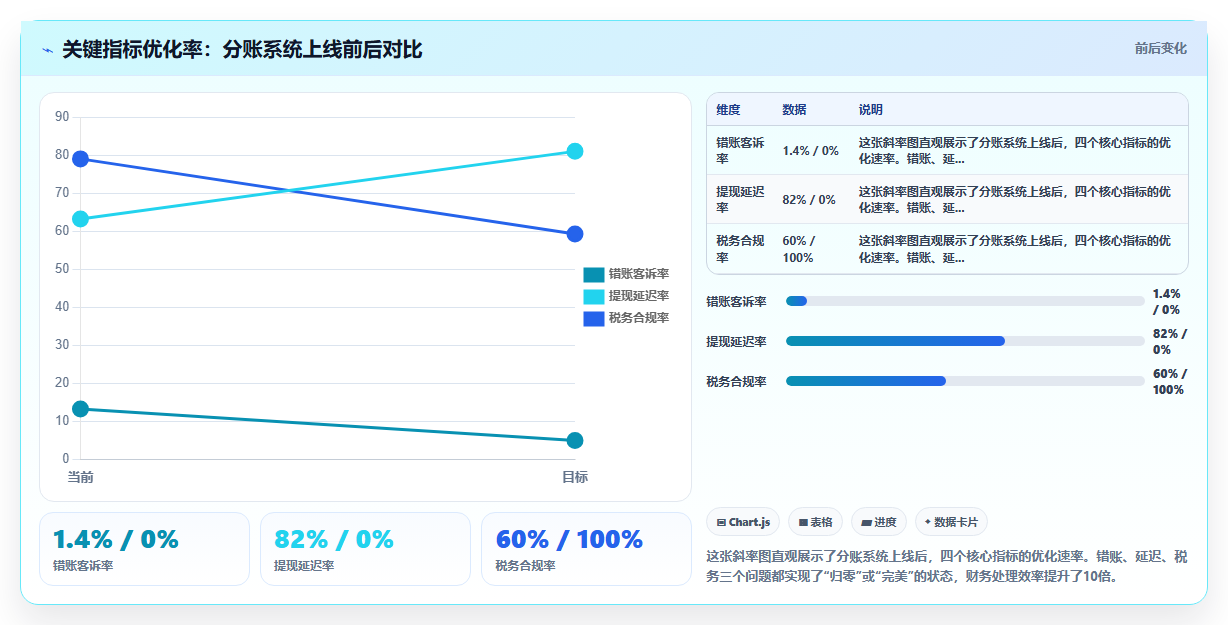Click the summary paragraph below the tag chips
The width and height of the screenshot is (1228, 625).
(947, 566)
